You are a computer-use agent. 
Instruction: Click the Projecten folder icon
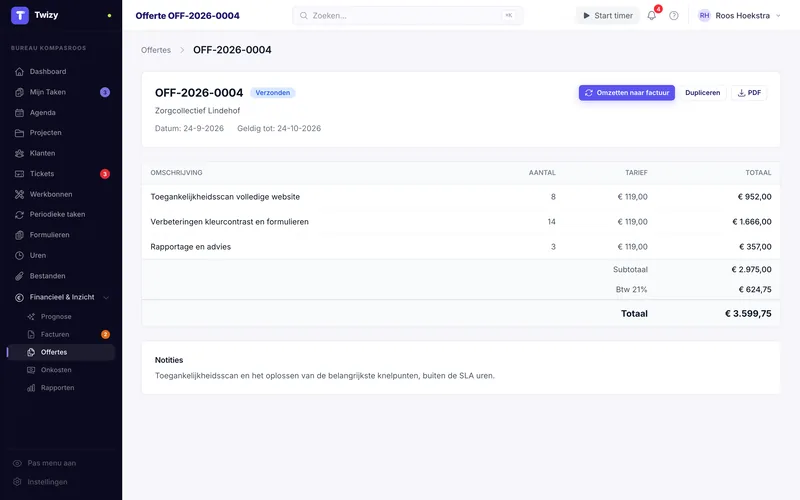point(19,133)
